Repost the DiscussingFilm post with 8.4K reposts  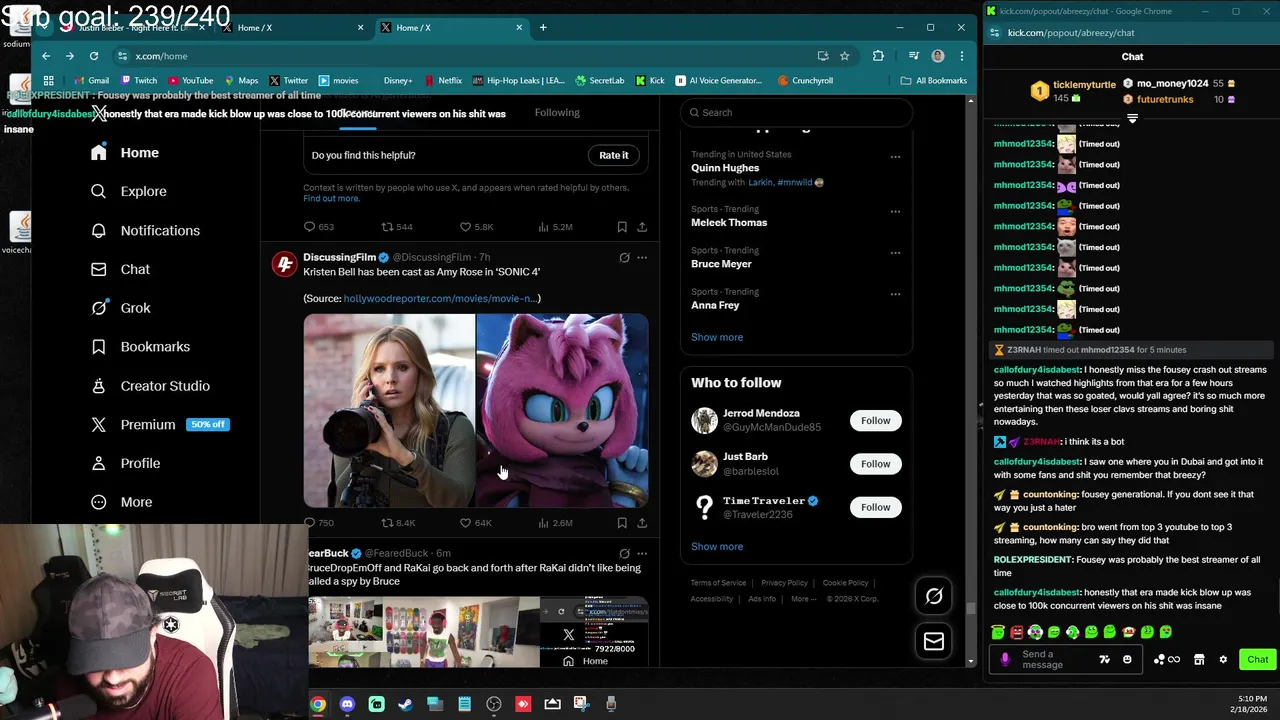pos(398,523)
